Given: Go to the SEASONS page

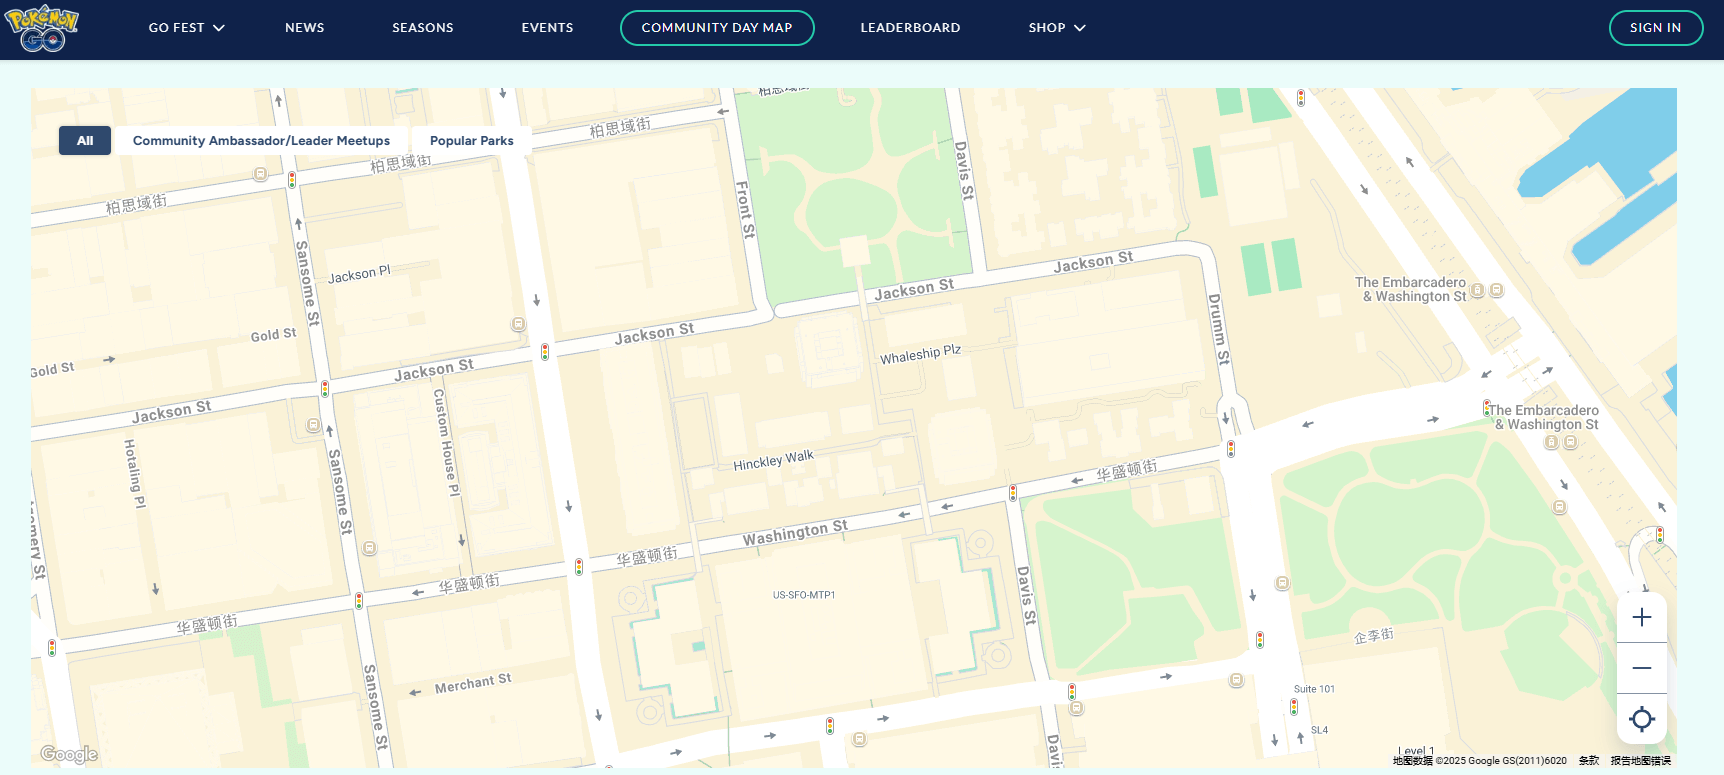Looking at the screenshot, I should click(422, 28).
